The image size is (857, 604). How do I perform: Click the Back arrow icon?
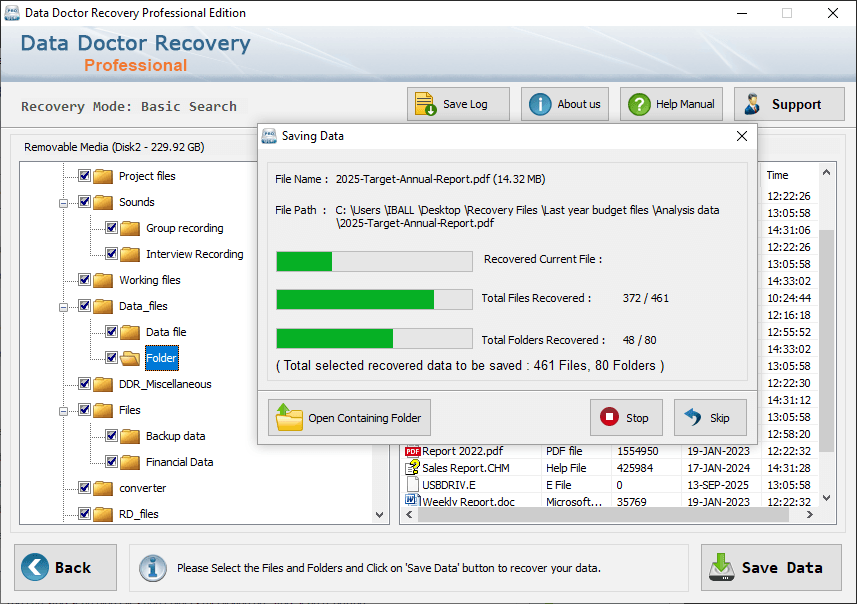(x=34, y=567)
